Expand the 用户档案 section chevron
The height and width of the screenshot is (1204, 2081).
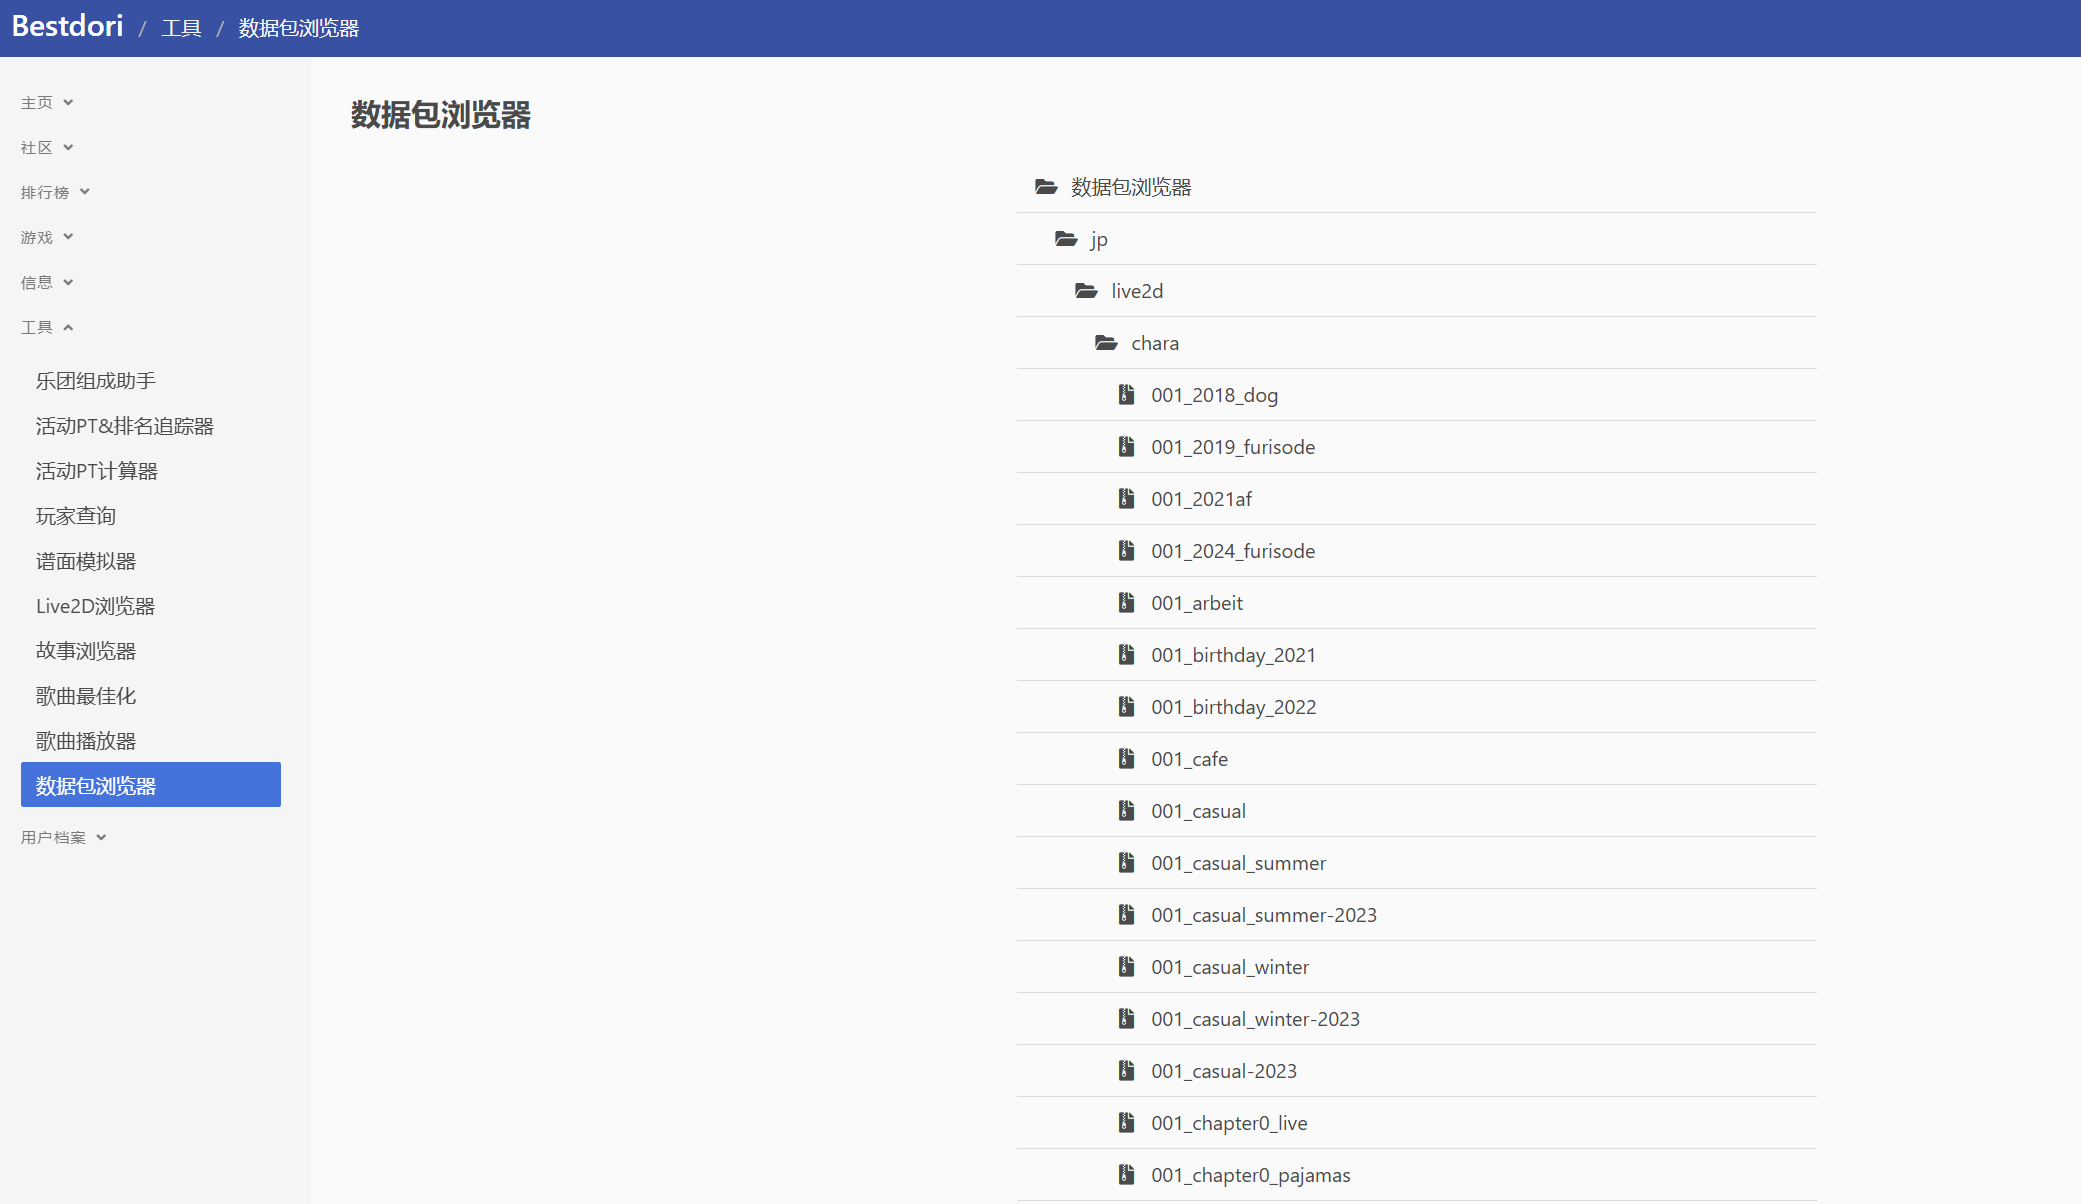(x=101, y=838)
